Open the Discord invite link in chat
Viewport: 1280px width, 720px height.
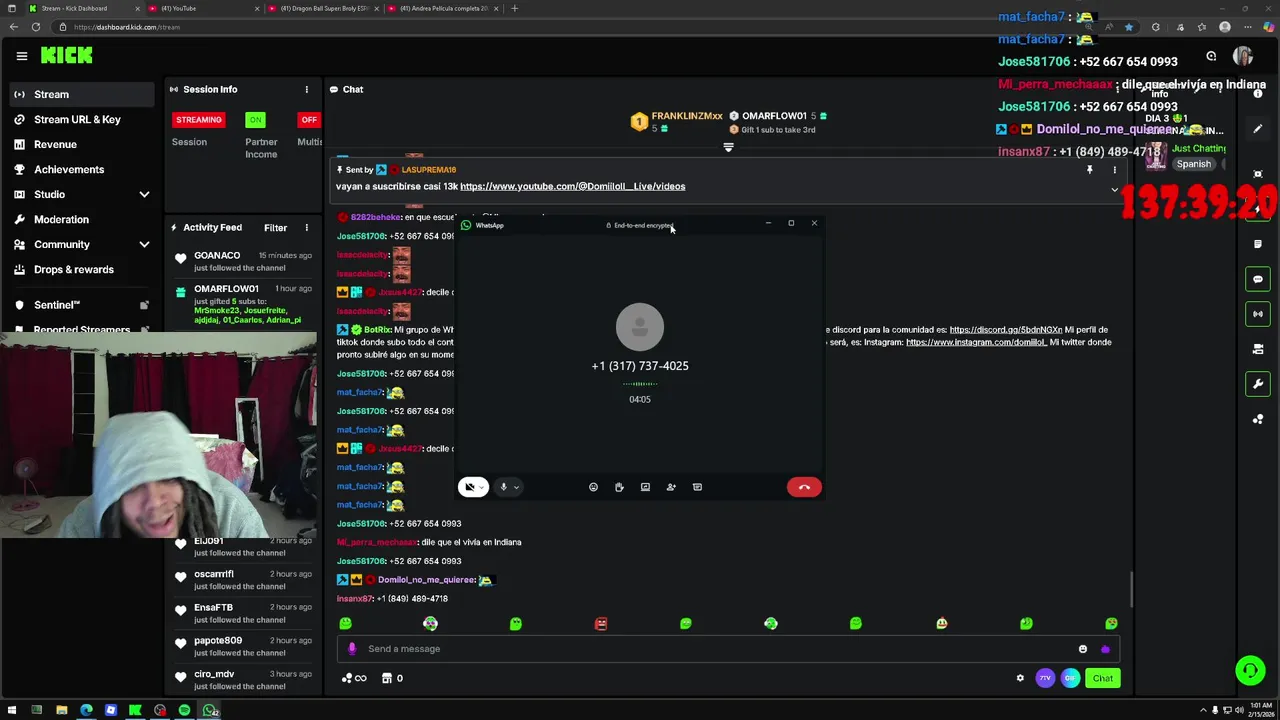pyautogui.click(x=1005, y=329)
